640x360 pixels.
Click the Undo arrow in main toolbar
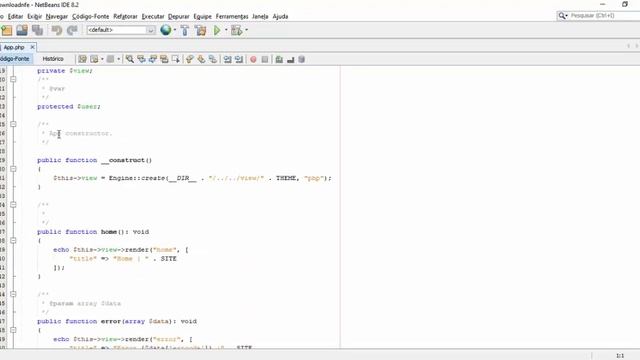pyautogui.click(x=56, y=30)
